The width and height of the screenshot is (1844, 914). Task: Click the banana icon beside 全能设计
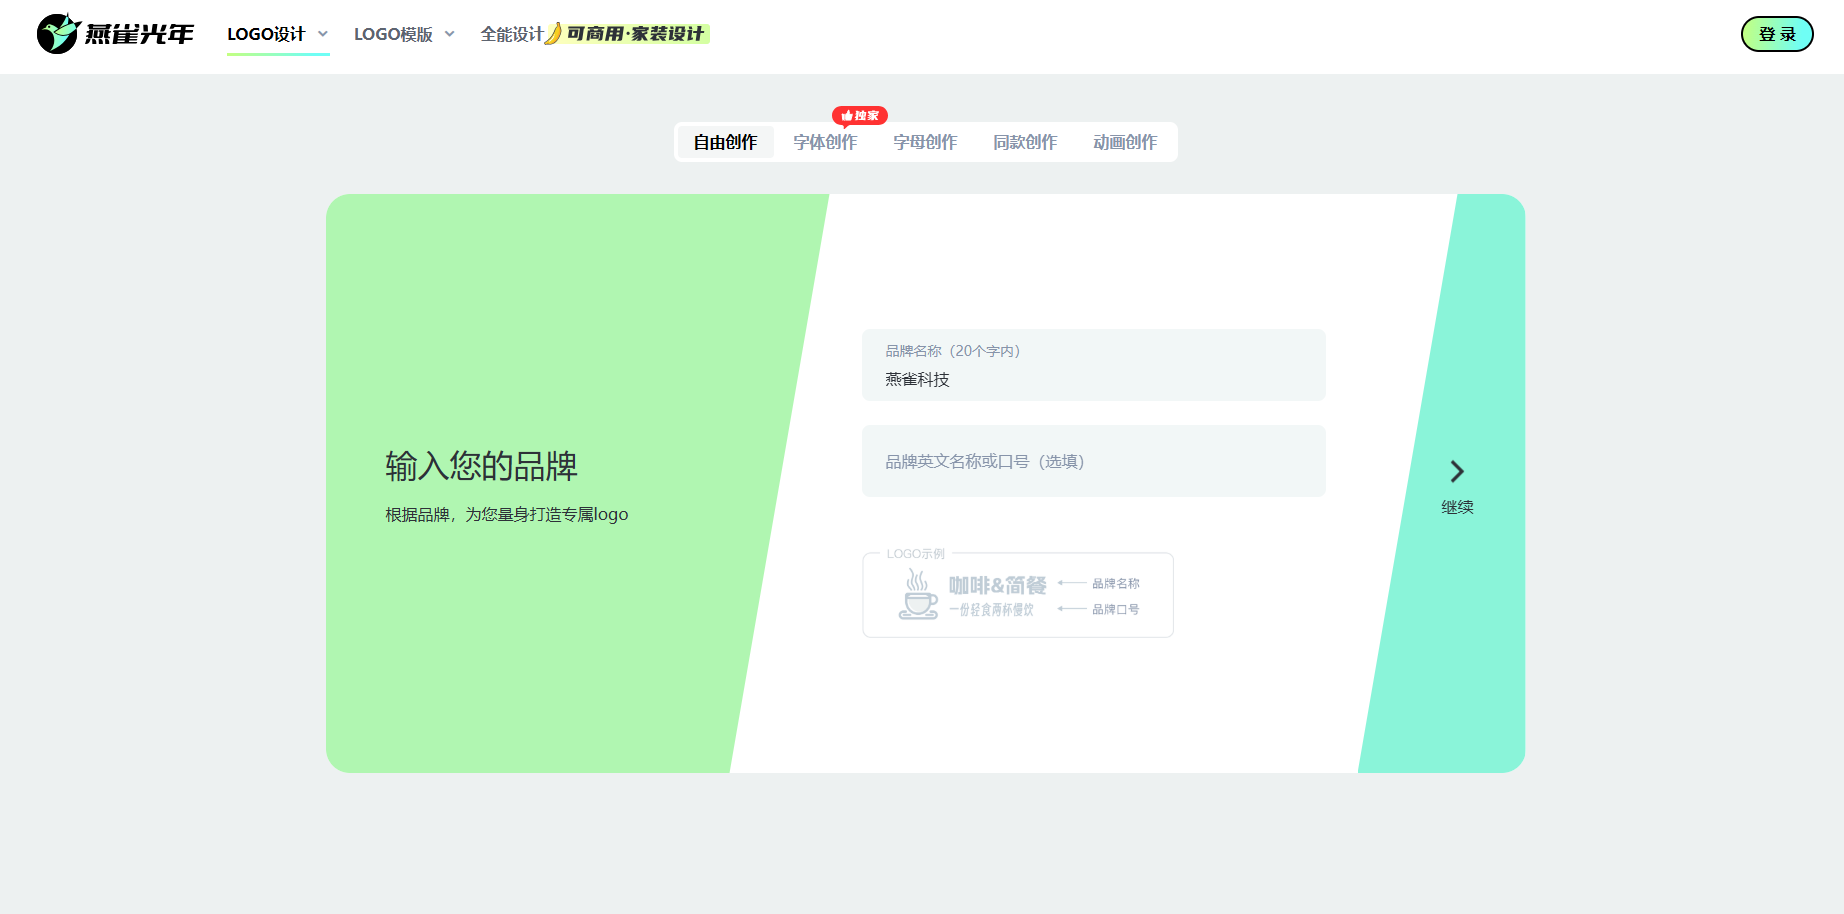click(x=553, y=34)
